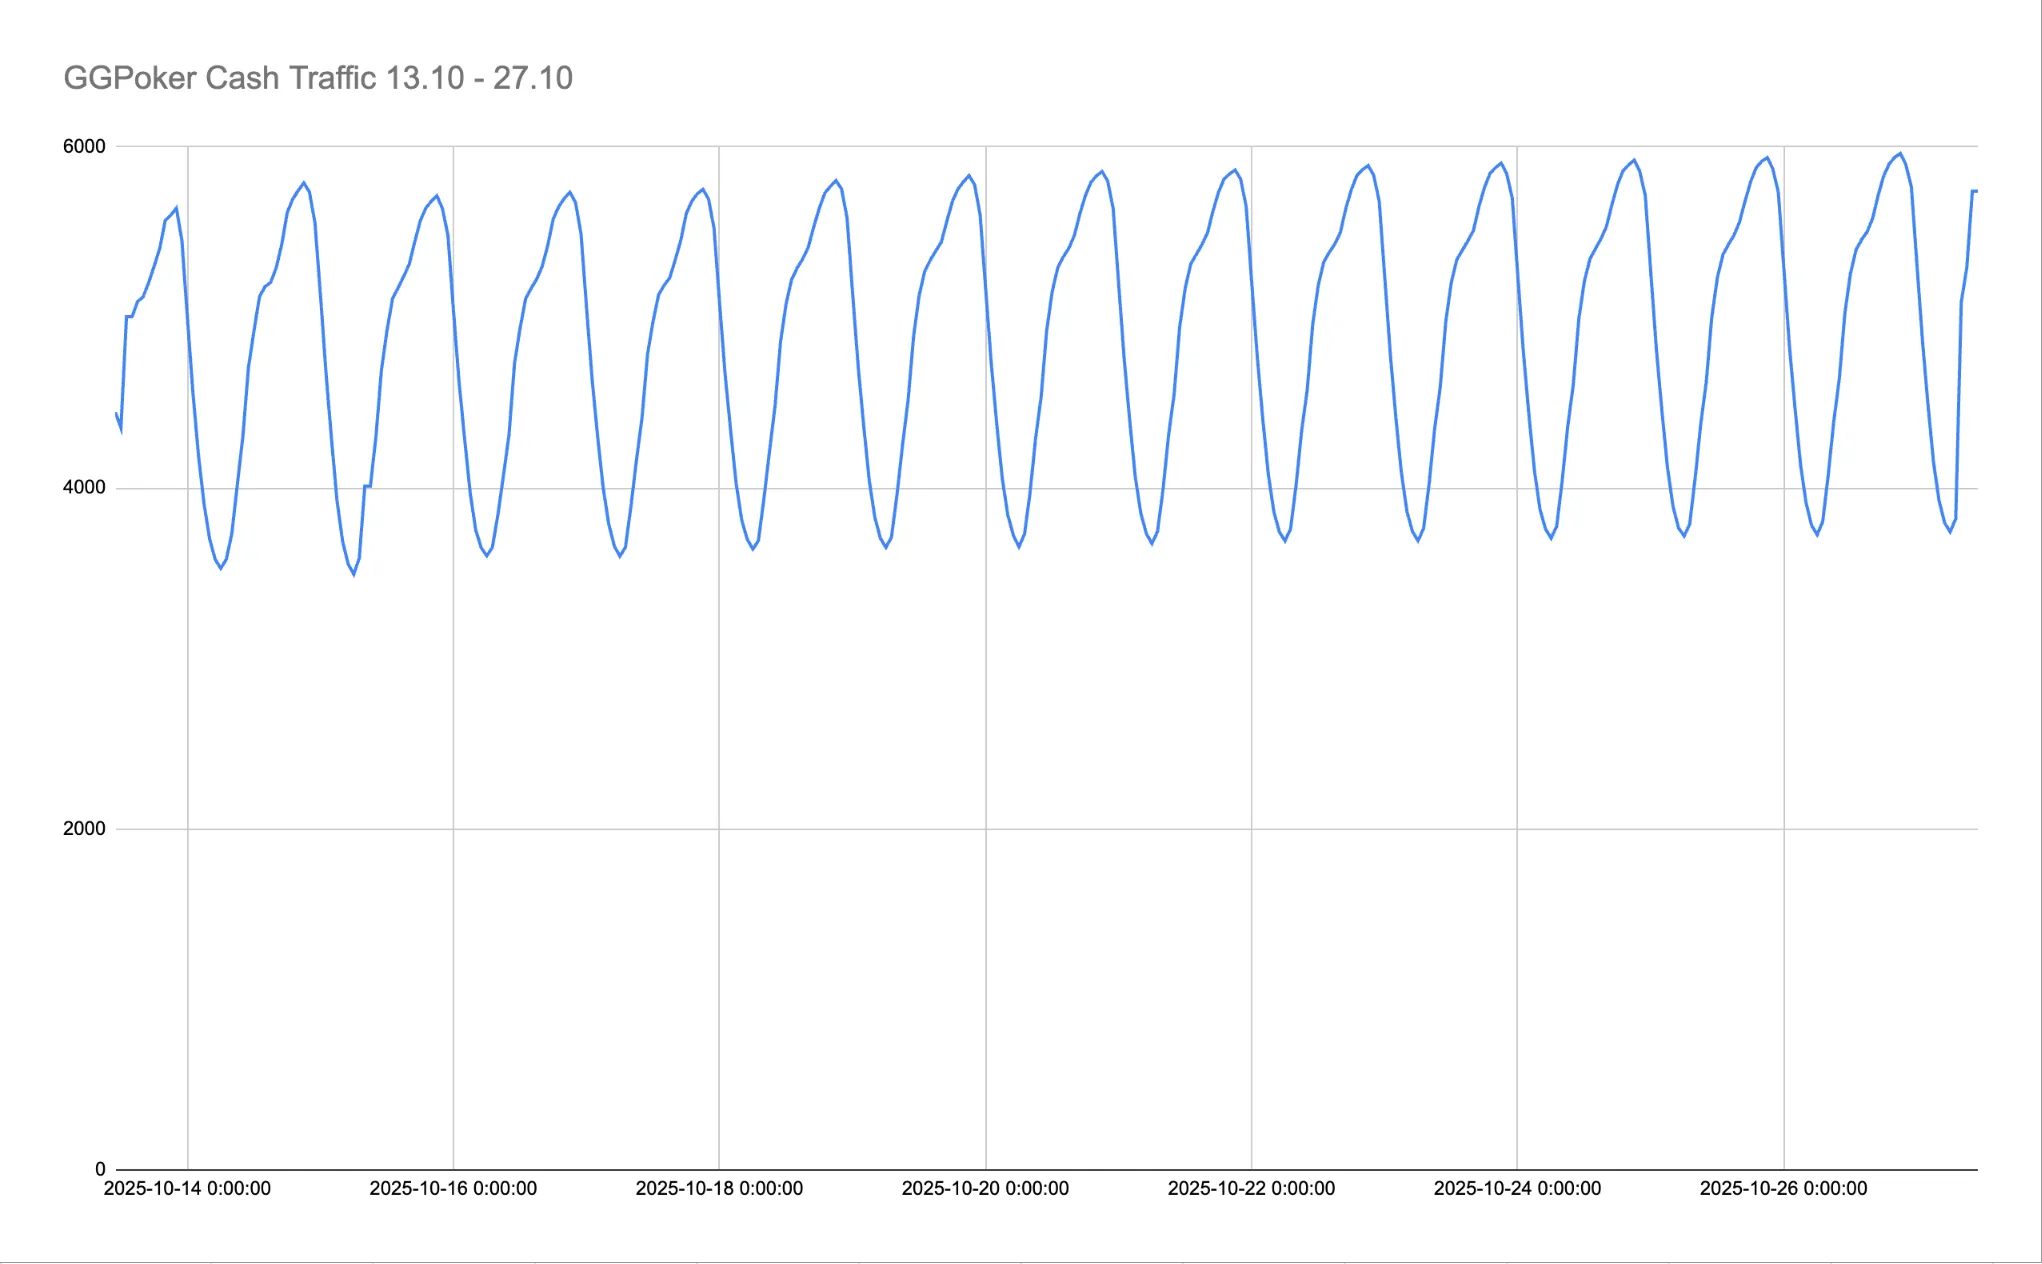Select the '2025-10-20 0:00:00' x-axis label
This screenshot has height=1264, width=2042.
tap(983, 1188)
